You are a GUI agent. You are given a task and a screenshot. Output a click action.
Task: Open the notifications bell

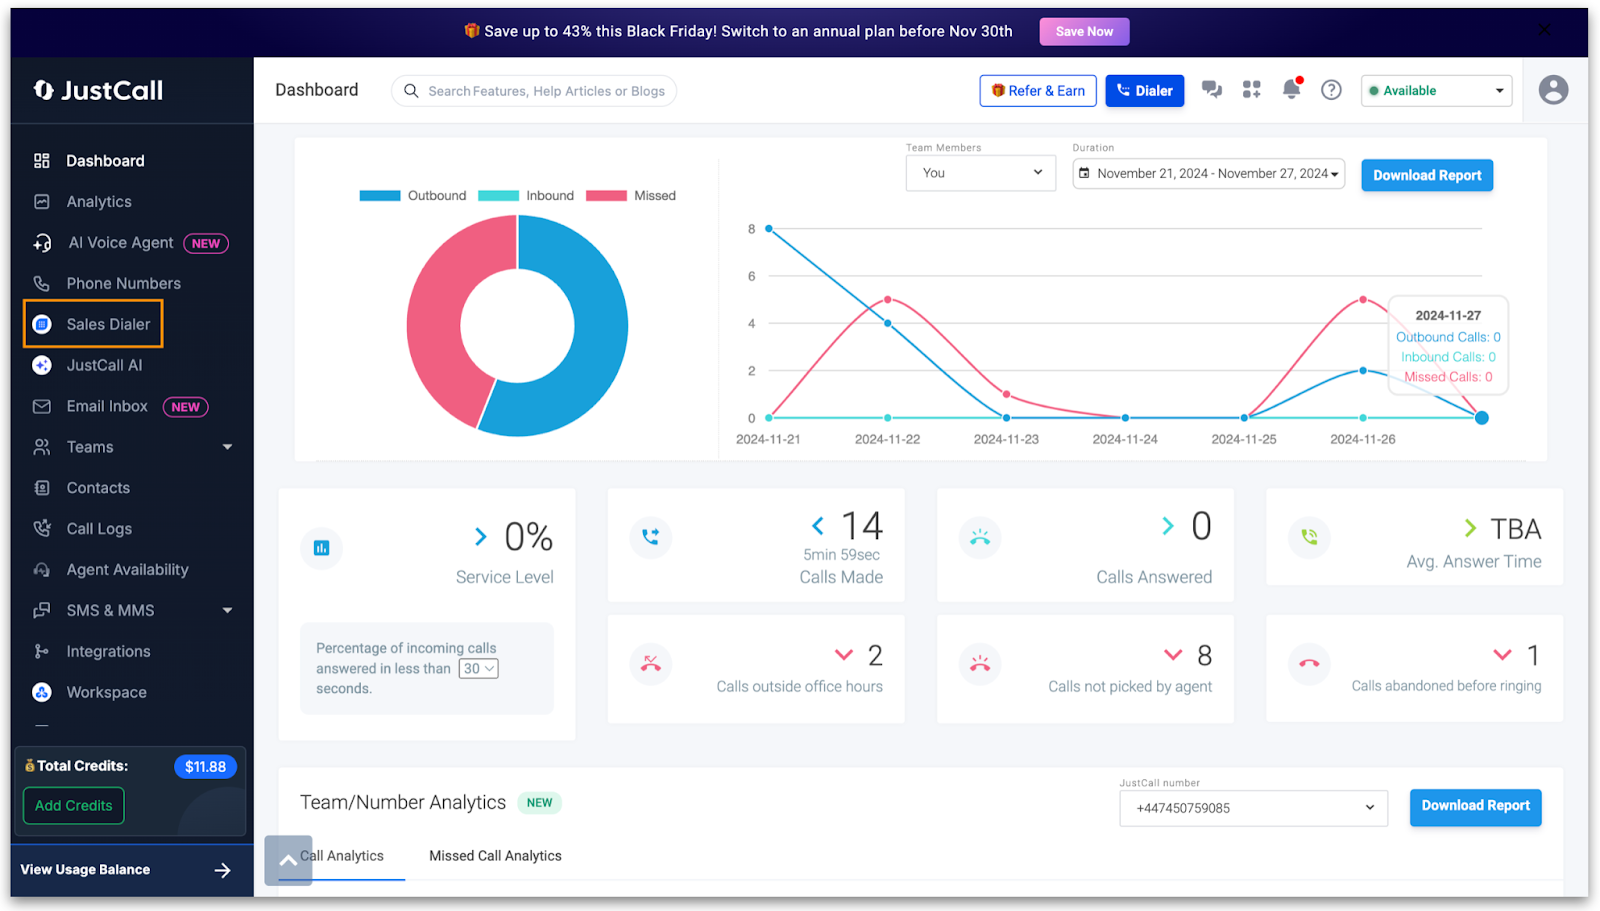pos(1292,89)
